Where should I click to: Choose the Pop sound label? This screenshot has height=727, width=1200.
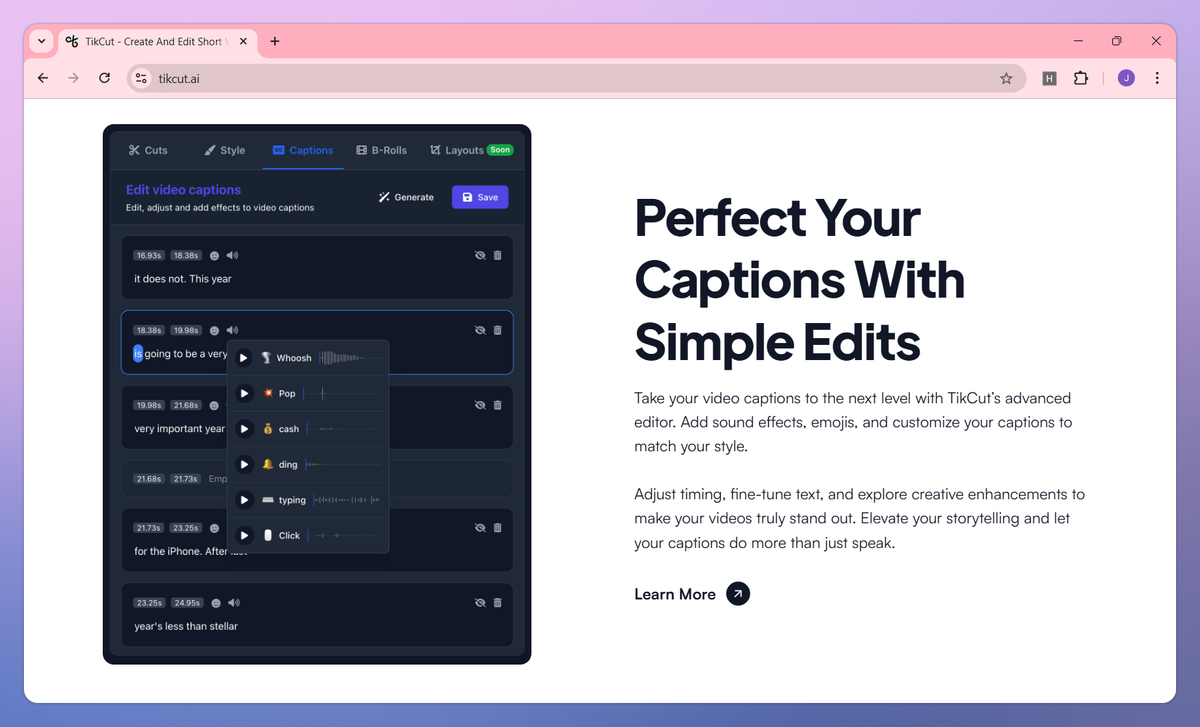pyautogui.click(x=287, y=394)
